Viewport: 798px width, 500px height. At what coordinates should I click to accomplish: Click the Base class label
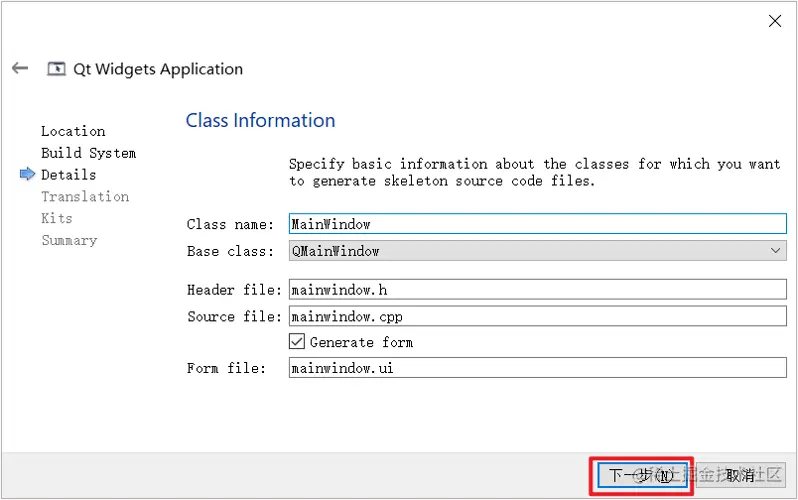(230, 252)
